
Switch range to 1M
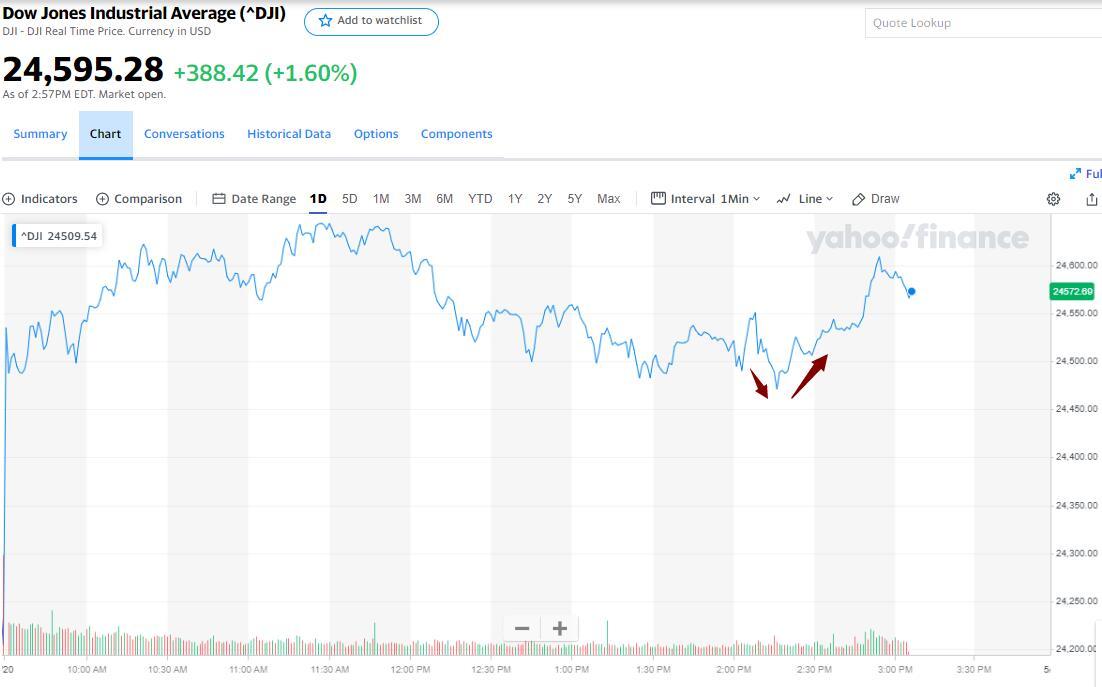coord(381,199)
